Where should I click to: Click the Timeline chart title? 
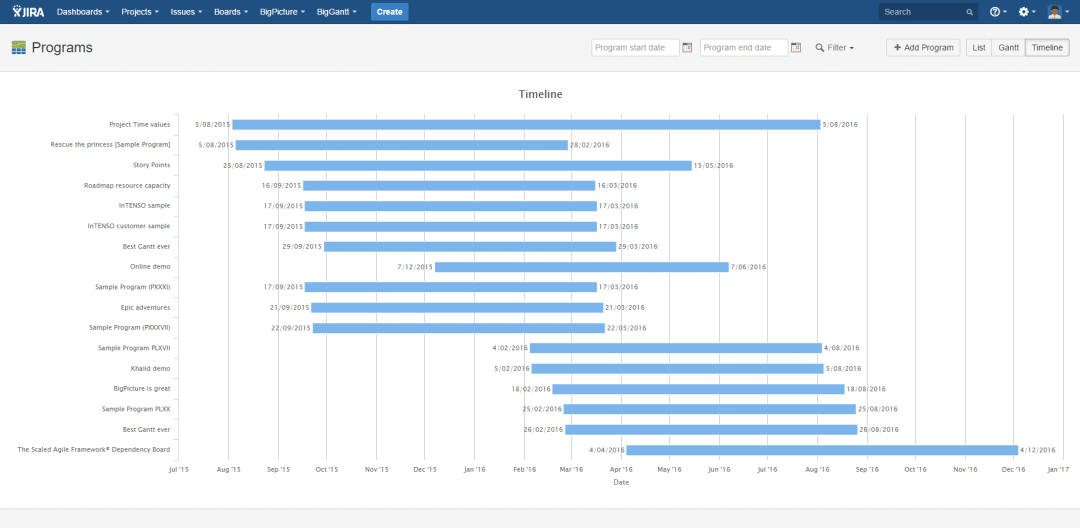coord(540,94)
